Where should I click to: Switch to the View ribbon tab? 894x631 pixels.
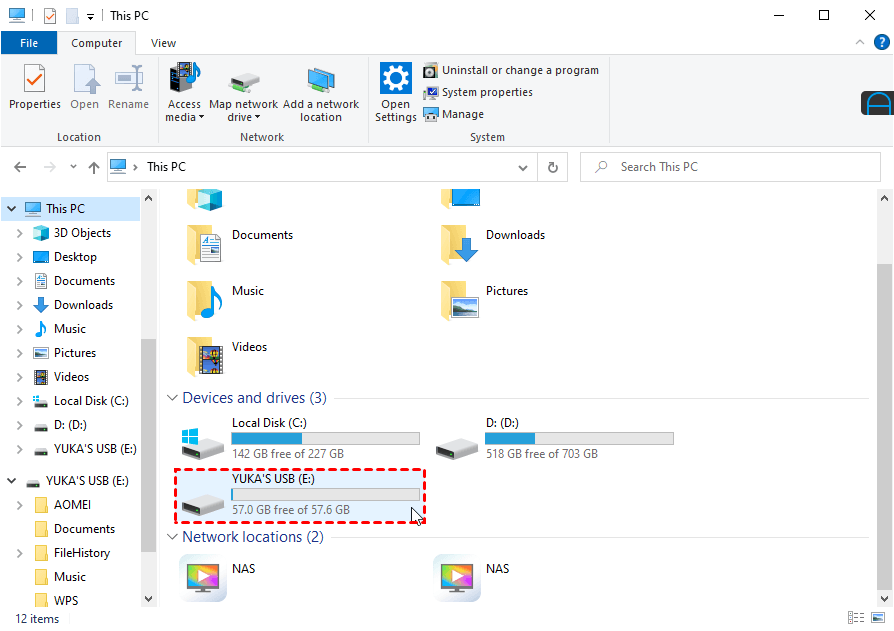pyautogui.click(x=163, y=43)
